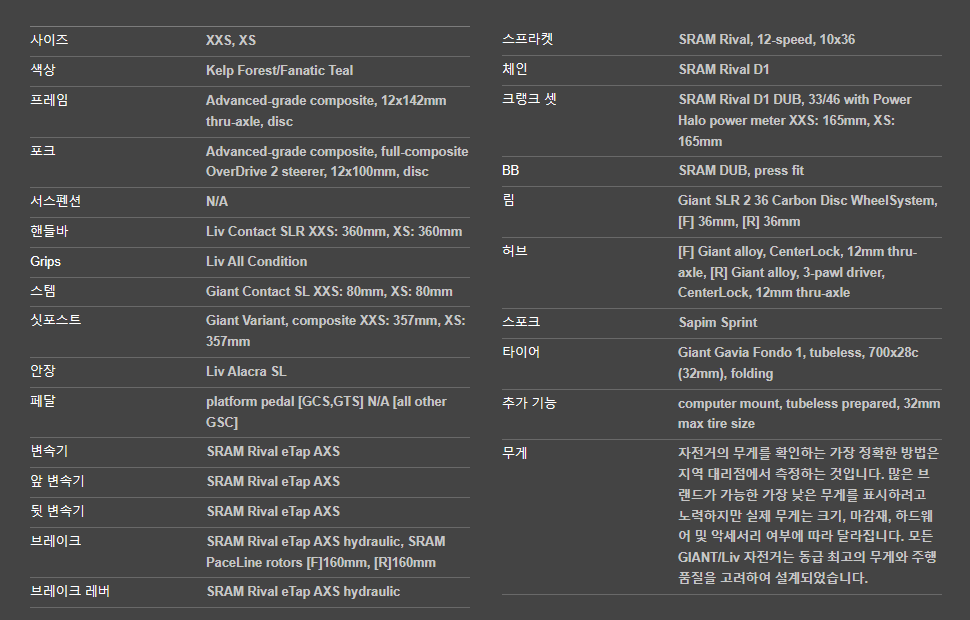Click the 프레임 spec label
Image resolution: width=970 pixels, height=620 pixels.
pyautogui.click(x=49, y=100)
